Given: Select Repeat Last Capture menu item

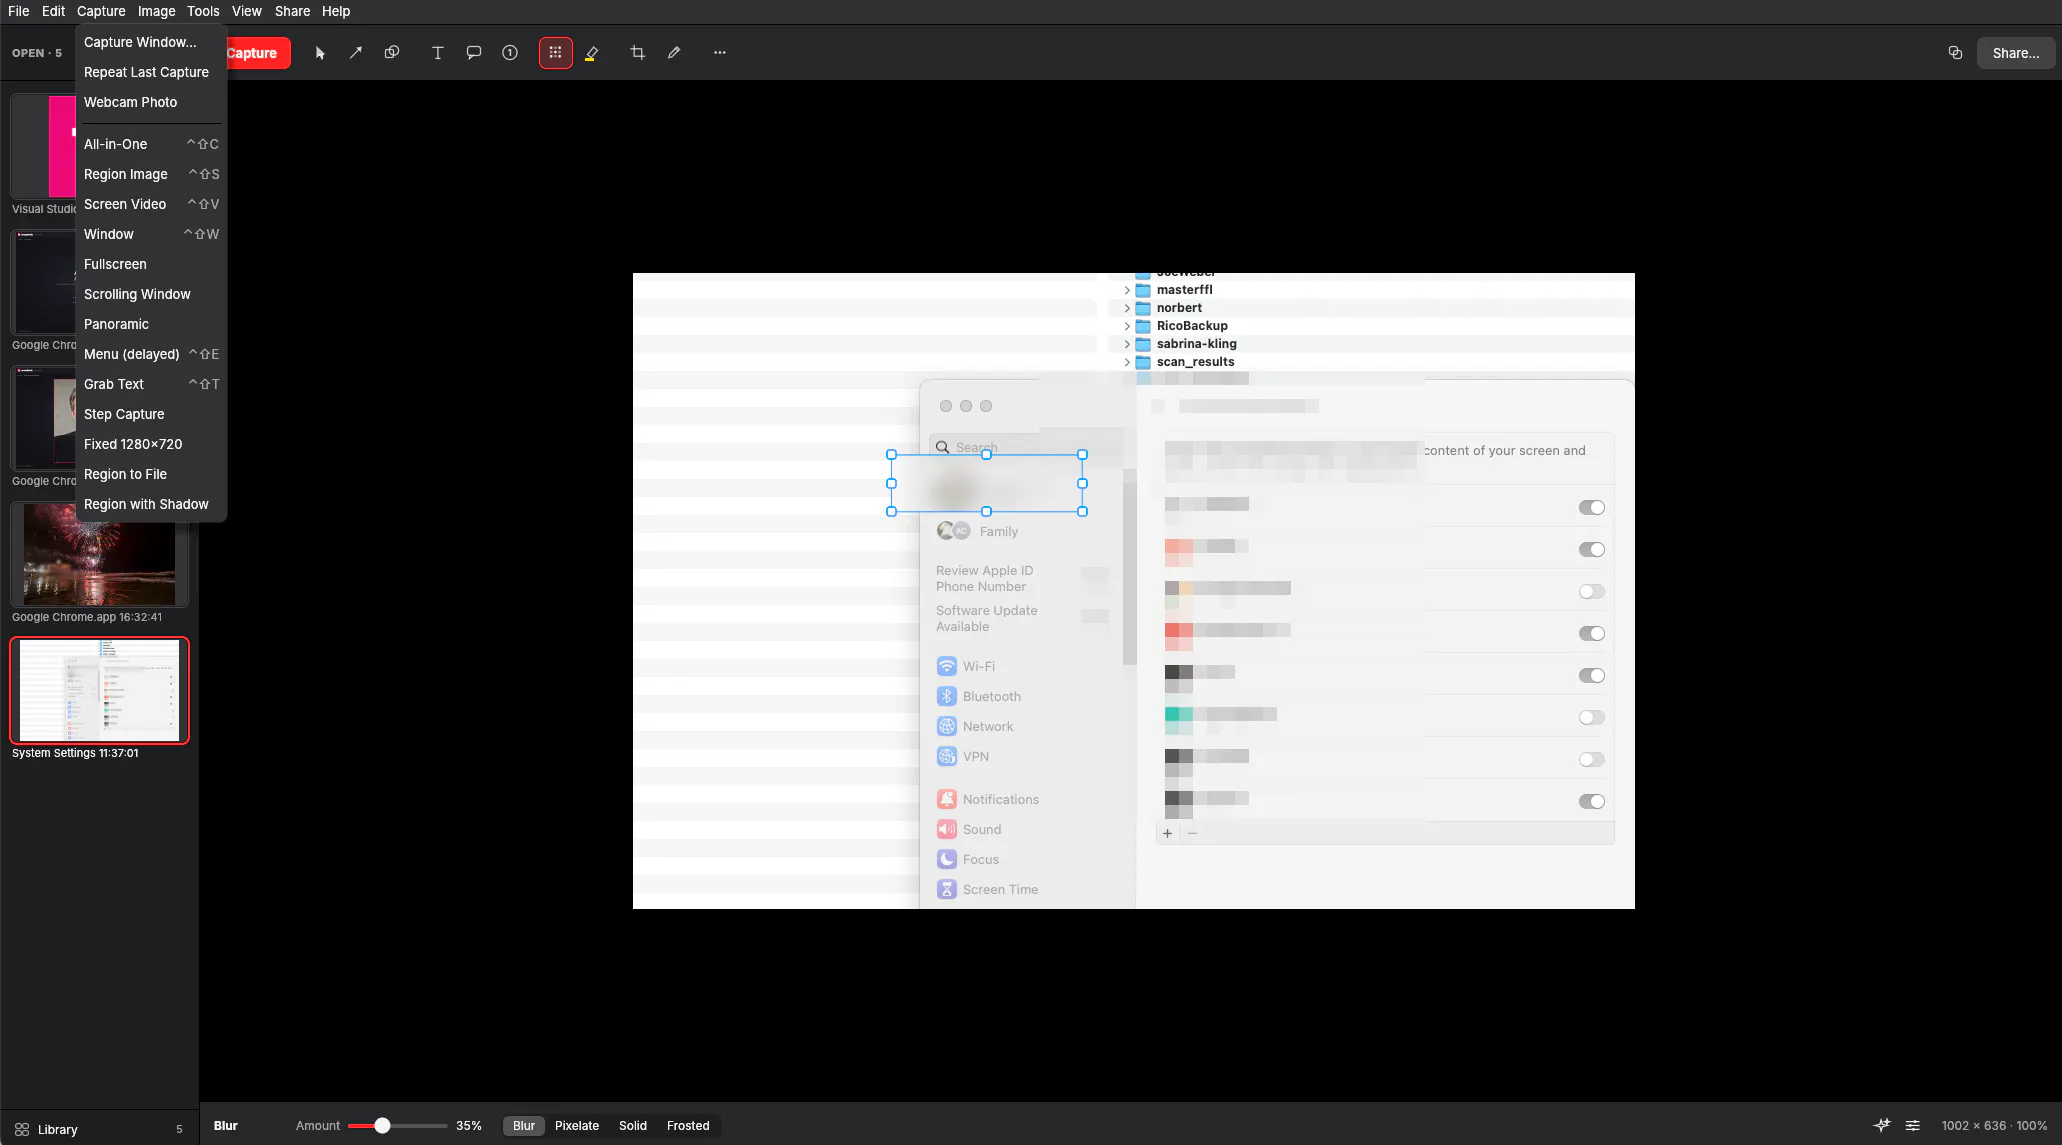Looking at the screenshot, I should coord(152,72).
